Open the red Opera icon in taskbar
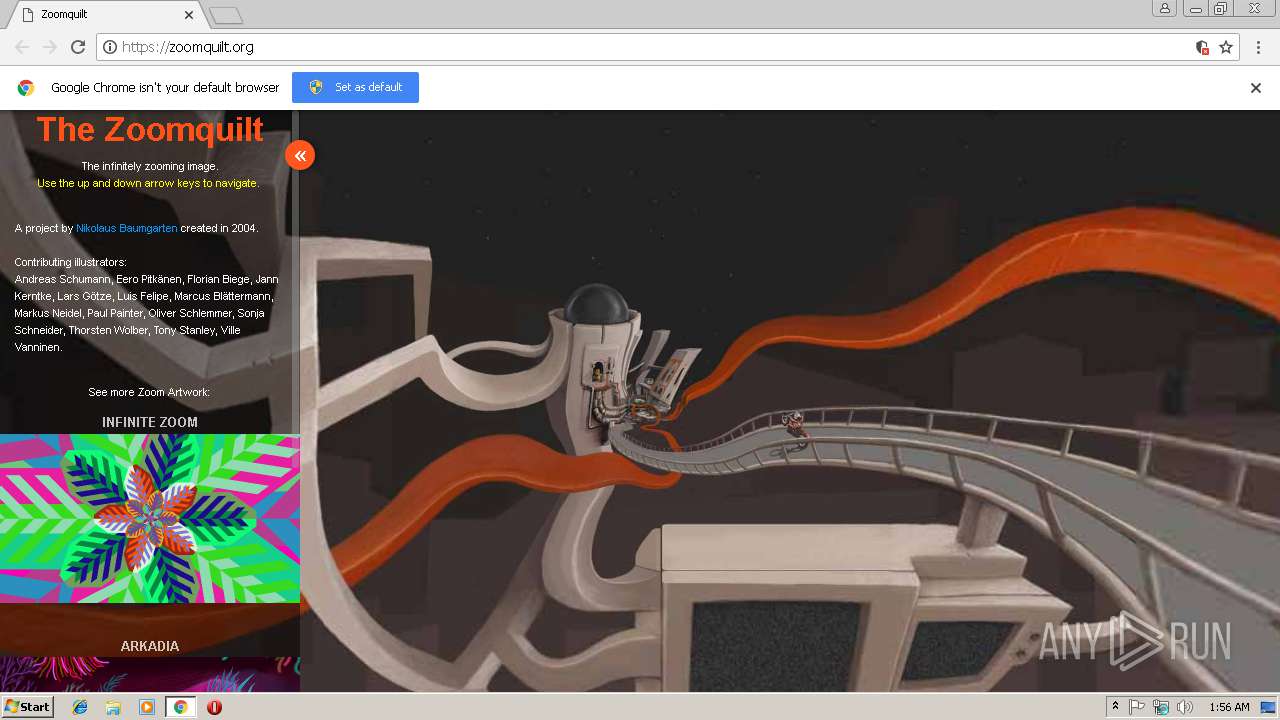 214,707
